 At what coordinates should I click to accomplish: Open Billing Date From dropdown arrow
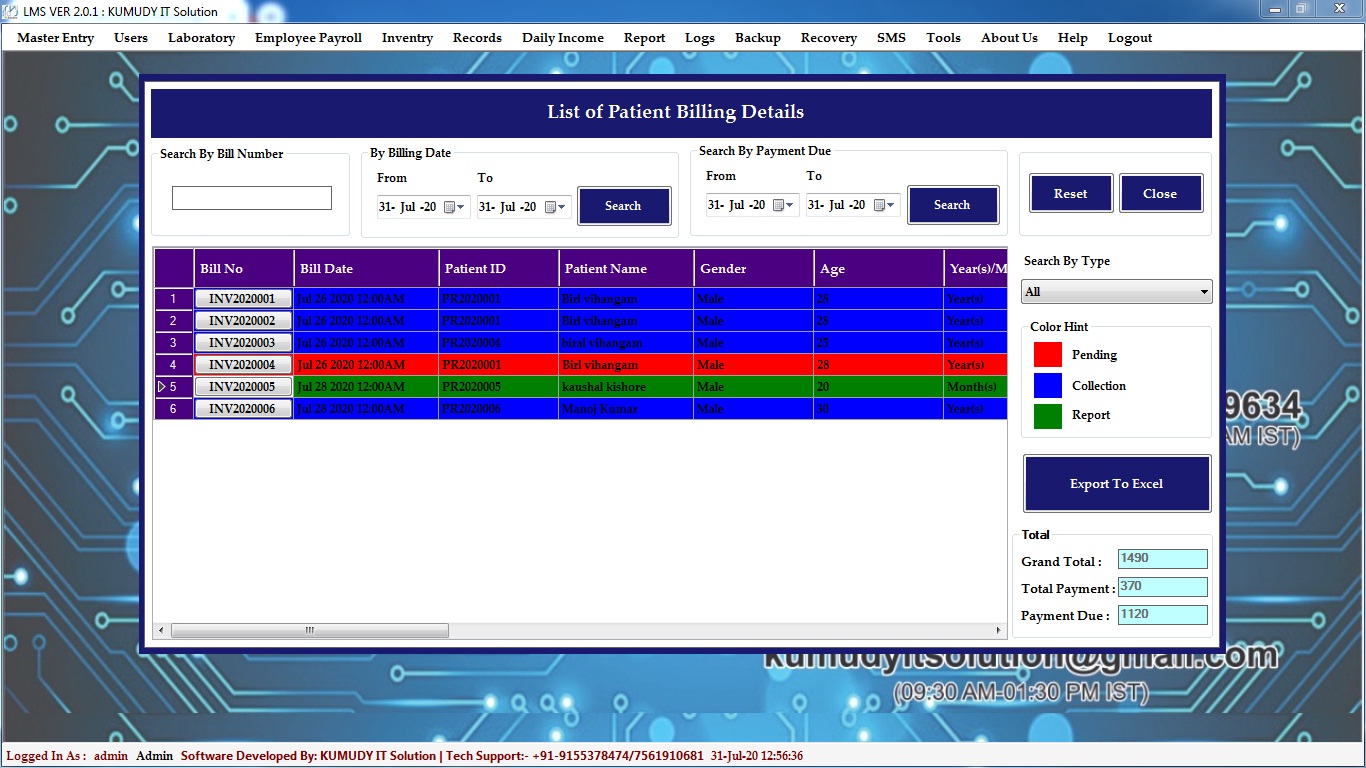[x=461, y=207]
